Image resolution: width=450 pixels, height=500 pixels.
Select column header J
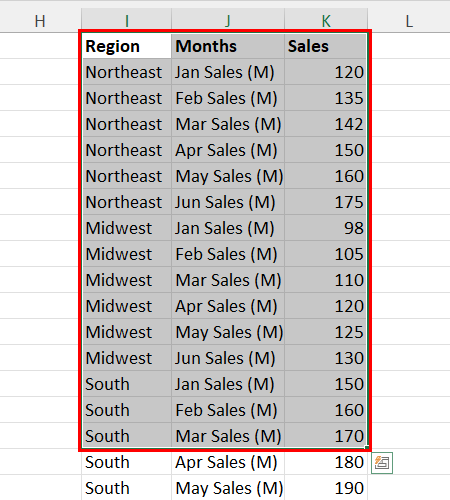(x=228, y=21)
